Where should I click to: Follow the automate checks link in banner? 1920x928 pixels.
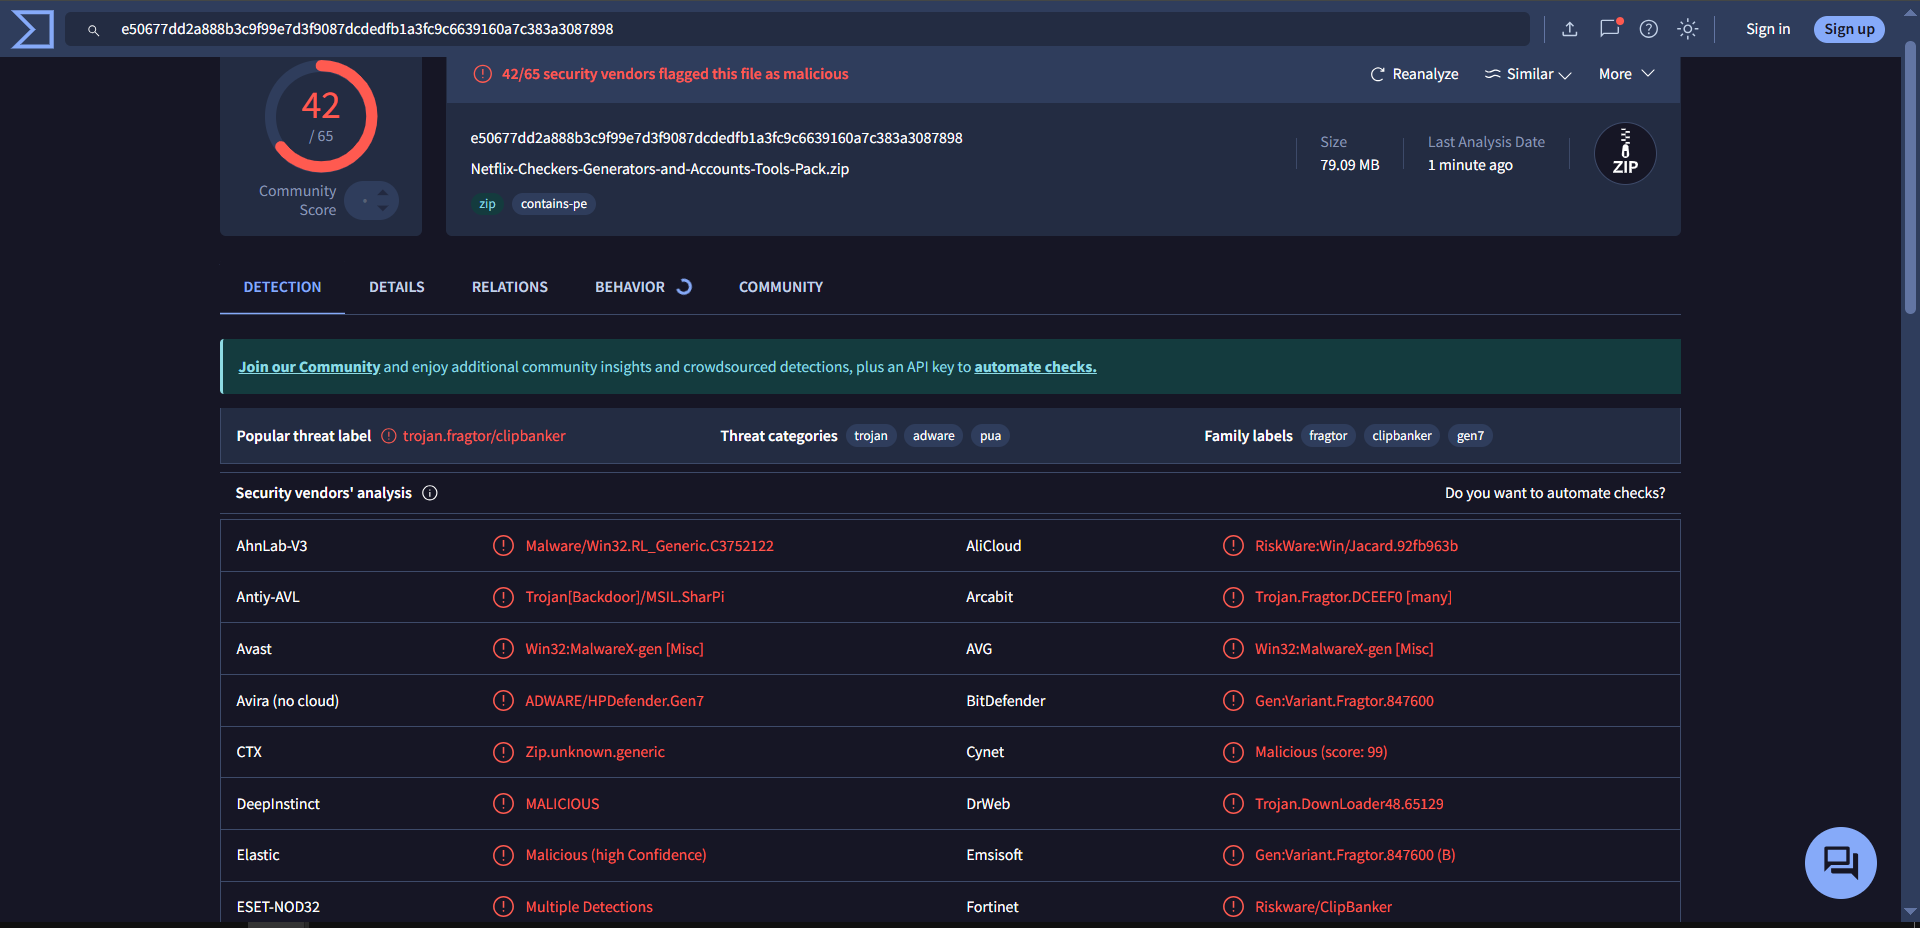tap(1035, 367)
